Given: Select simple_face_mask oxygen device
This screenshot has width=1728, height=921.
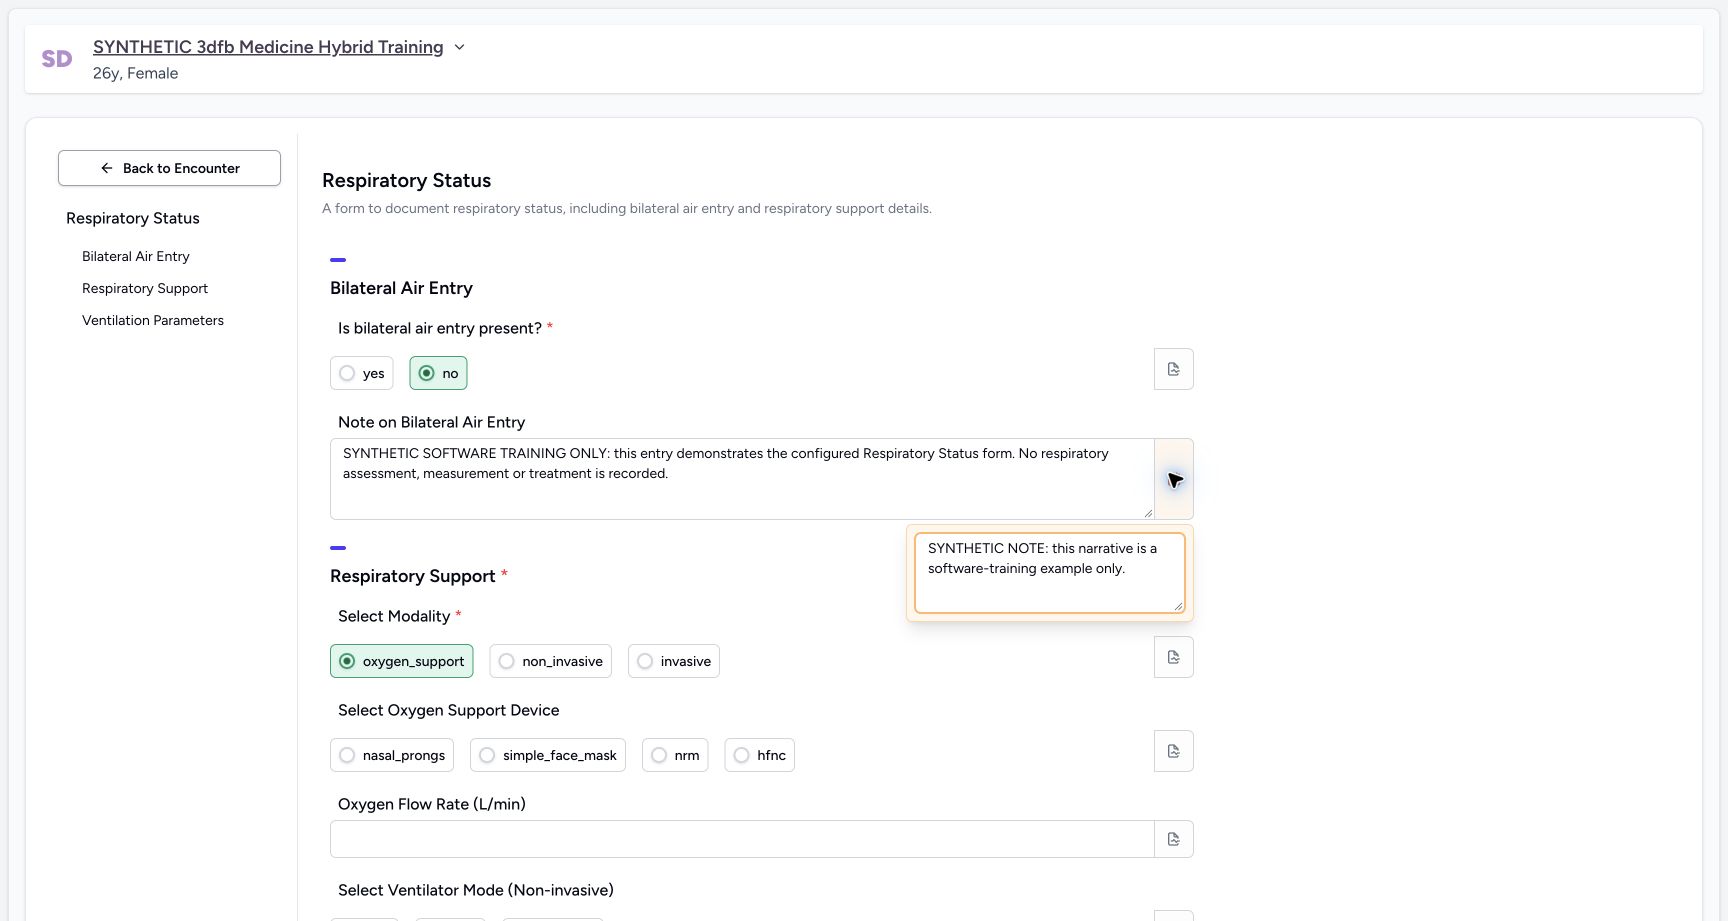Looking at the screenshot, I should click(548, 755).
